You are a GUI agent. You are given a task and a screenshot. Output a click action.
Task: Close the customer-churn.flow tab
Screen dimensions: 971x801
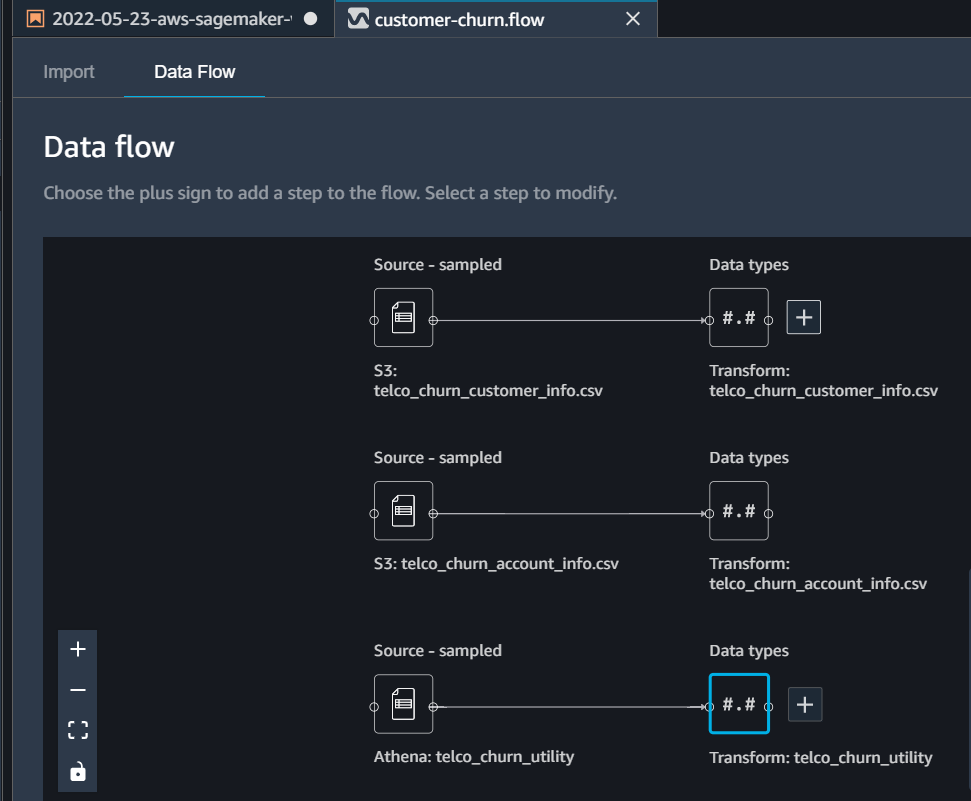tap(633, 19)
